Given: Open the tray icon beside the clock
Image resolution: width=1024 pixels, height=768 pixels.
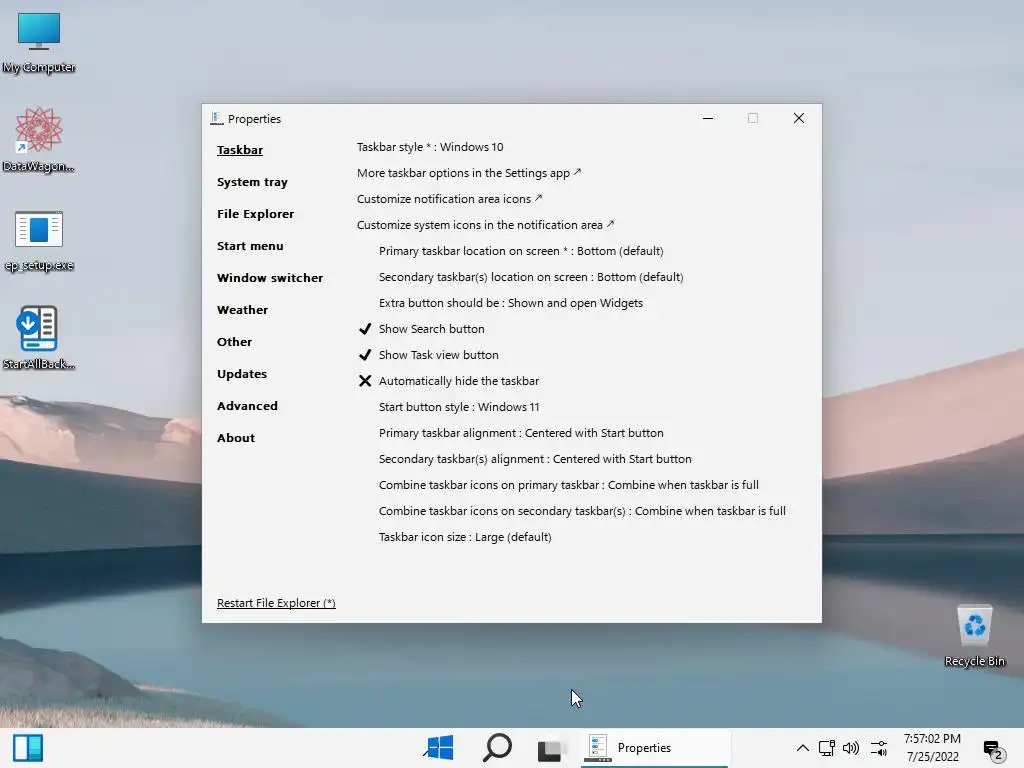Looking at the screenshot, I should [x=879, y=748].
